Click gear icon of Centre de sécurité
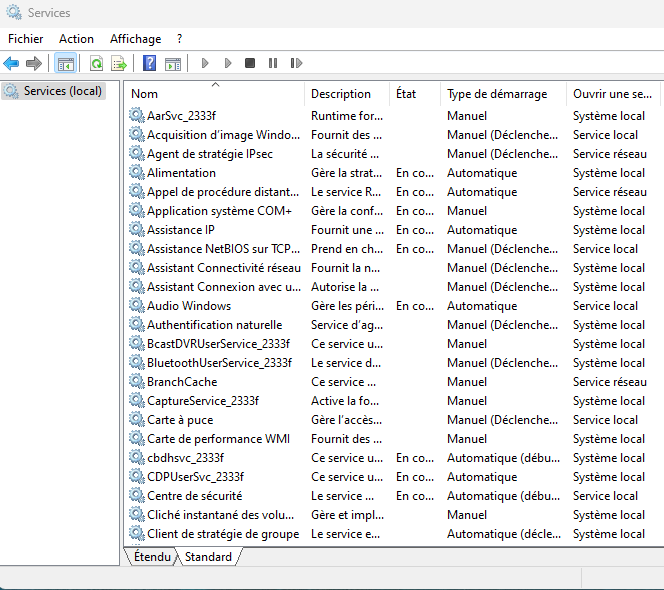Viewport: 664px width, 590px height. [136, 495]
